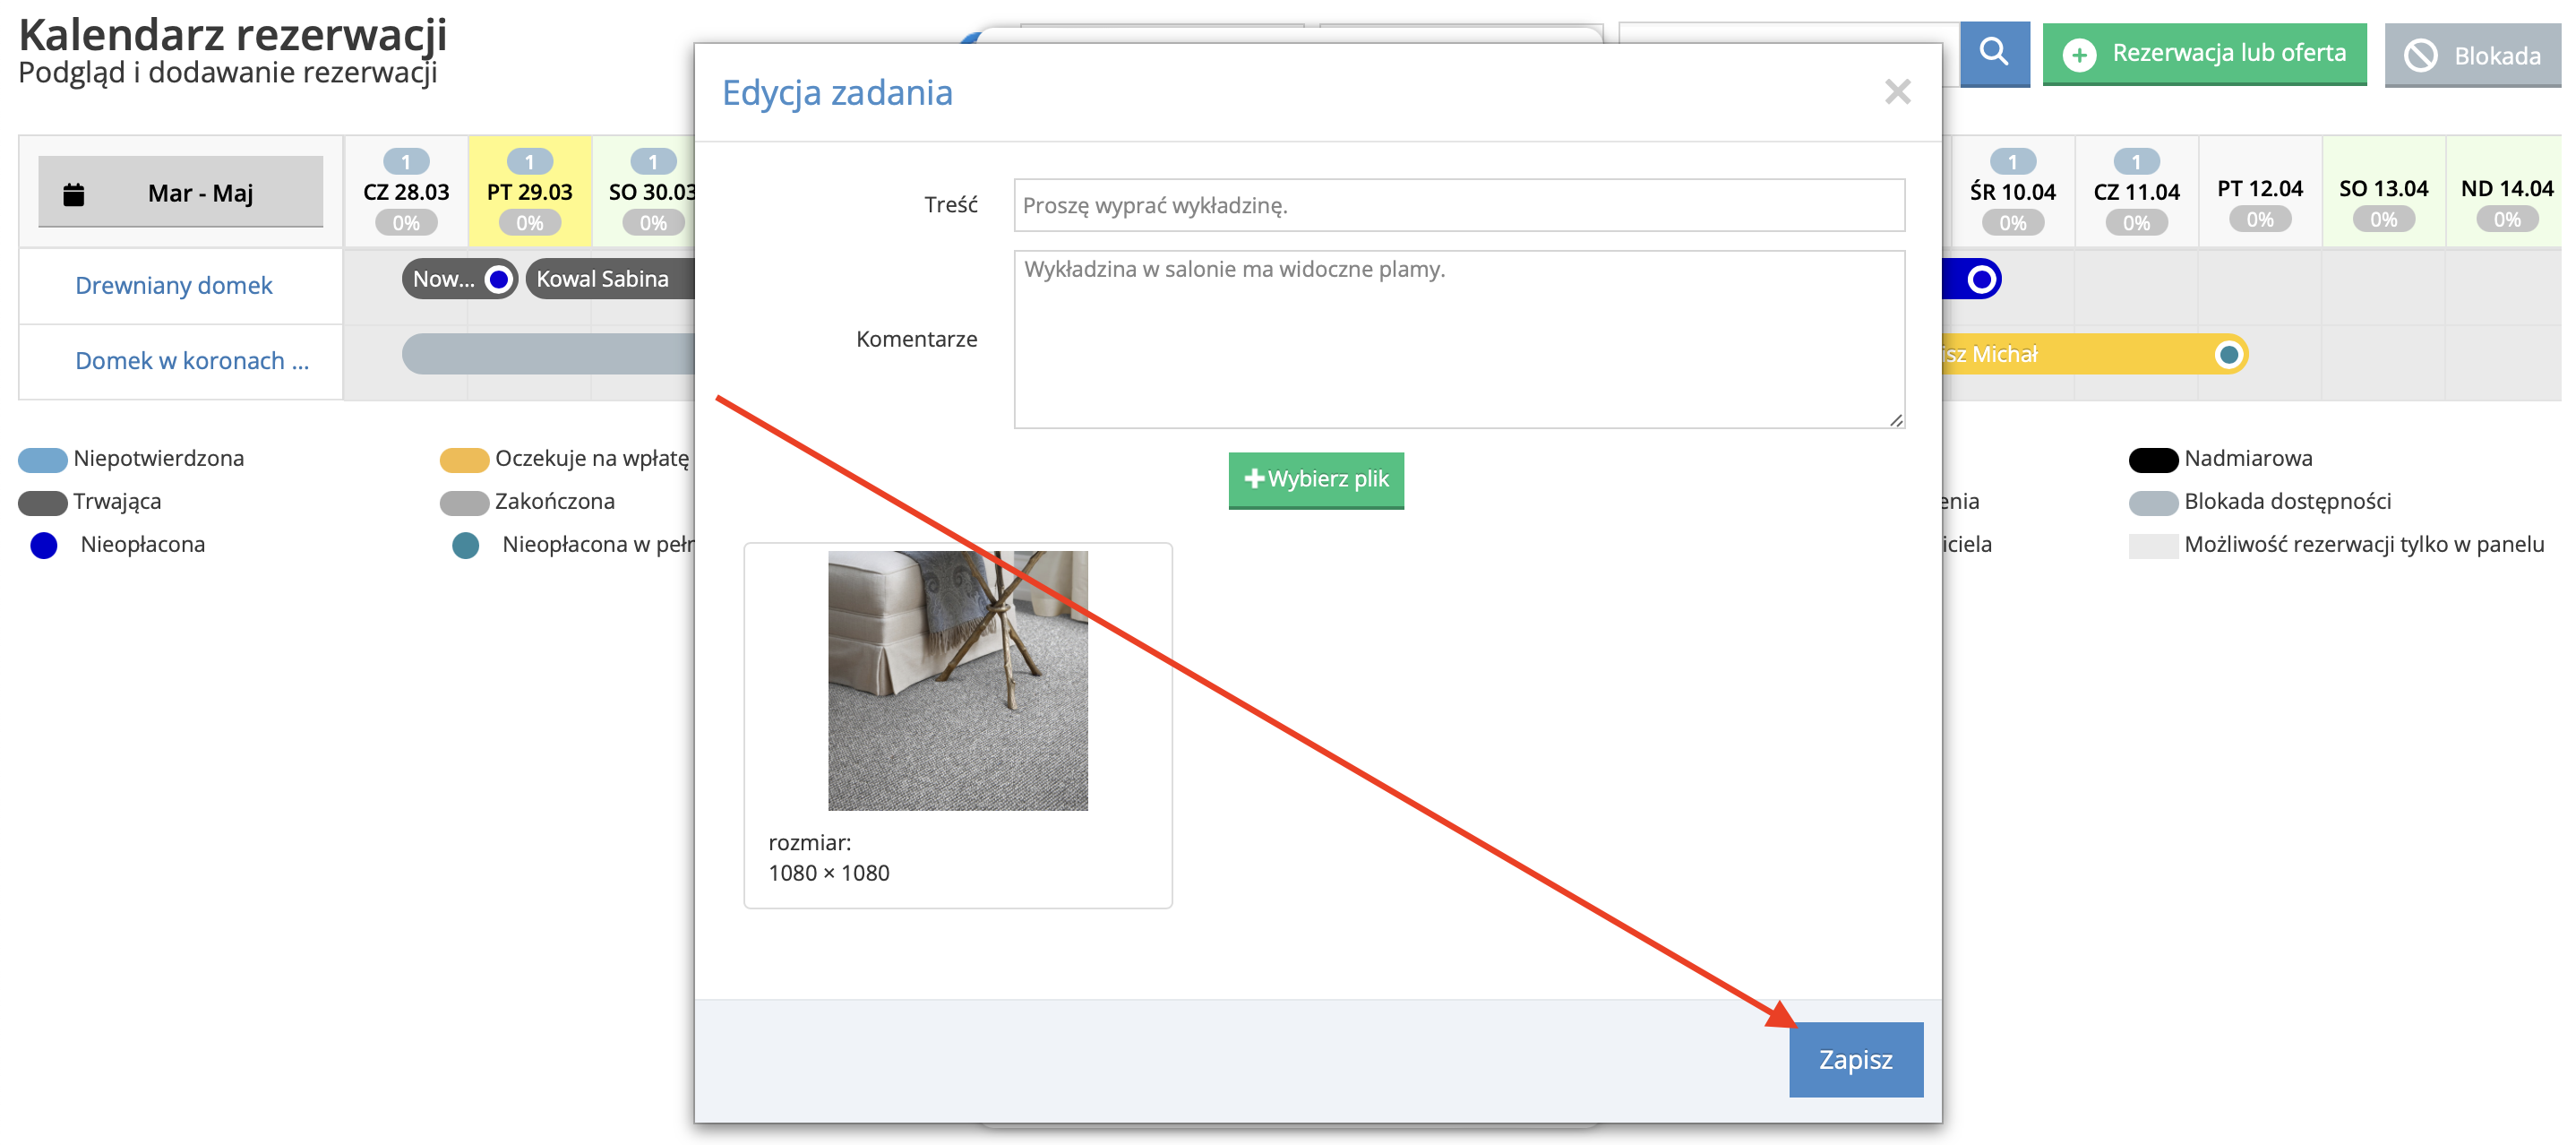Click the blue search magnifier button
The image size is (2576, 1145).
1994,53
